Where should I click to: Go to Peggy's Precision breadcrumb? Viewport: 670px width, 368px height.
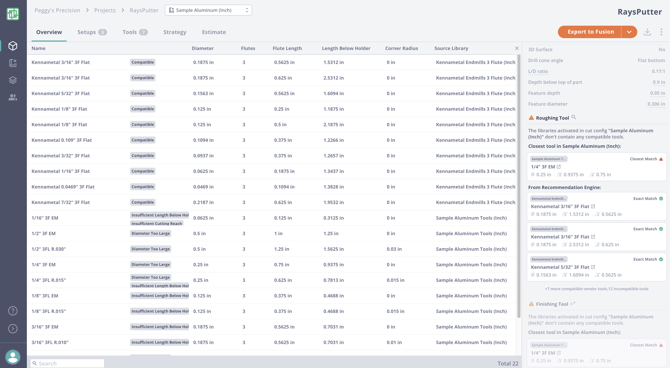coord(57,10)
